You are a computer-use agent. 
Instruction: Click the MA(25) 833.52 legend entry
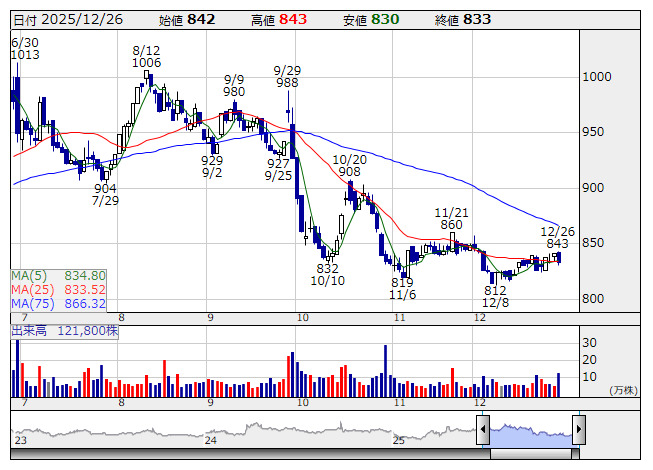click(x=58, y=290)
